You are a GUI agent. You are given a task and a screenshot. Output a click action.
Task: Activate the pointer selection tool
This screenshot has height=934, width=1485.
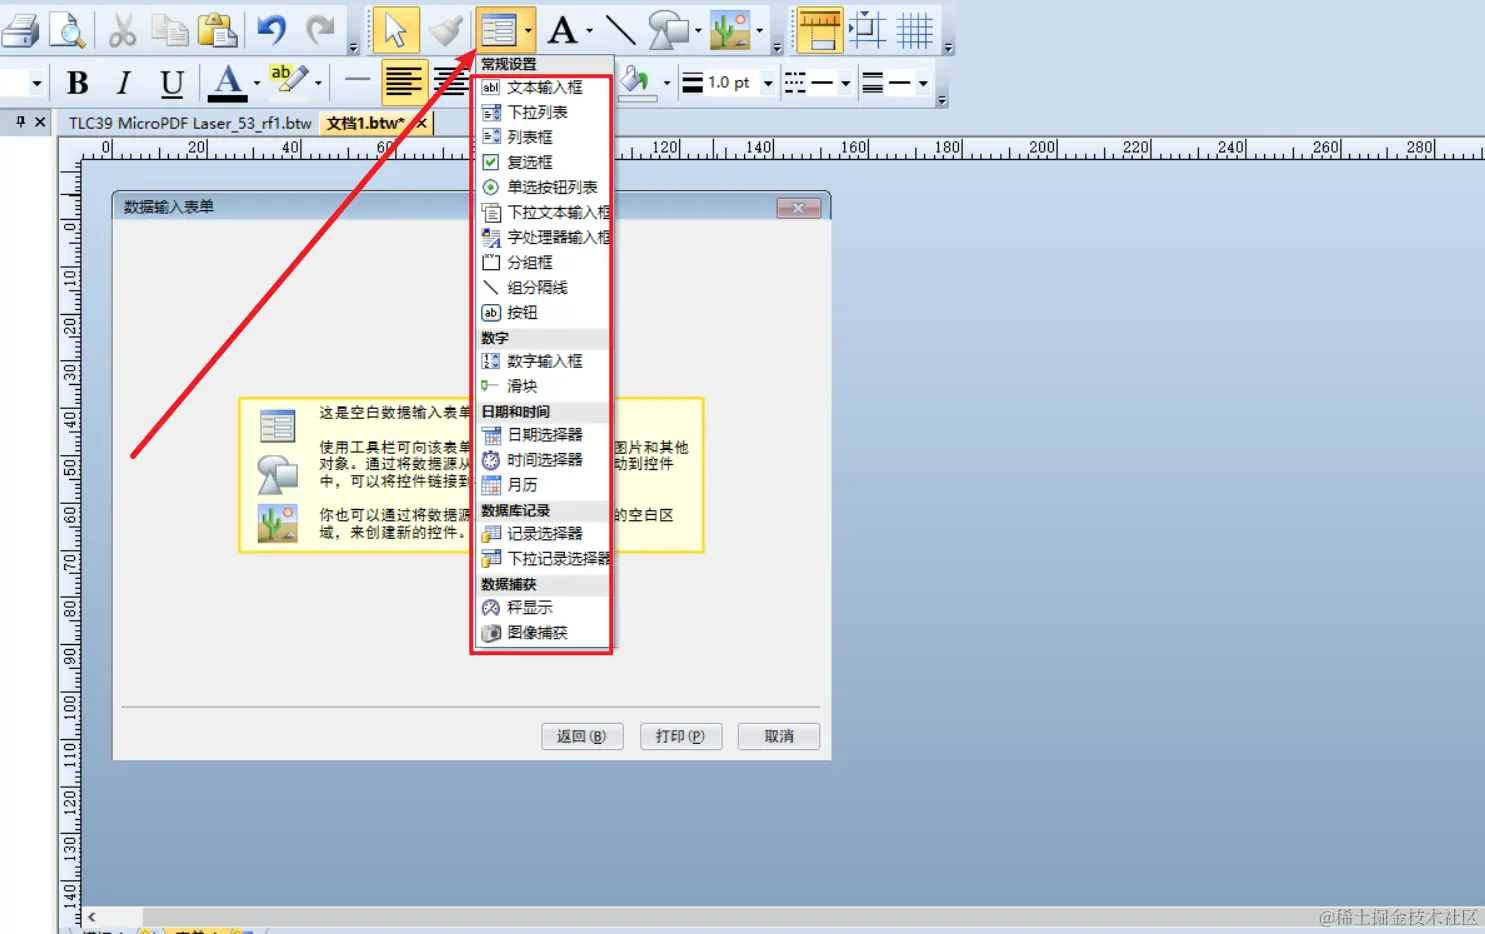pyautogui.click(x=395, y=30)
